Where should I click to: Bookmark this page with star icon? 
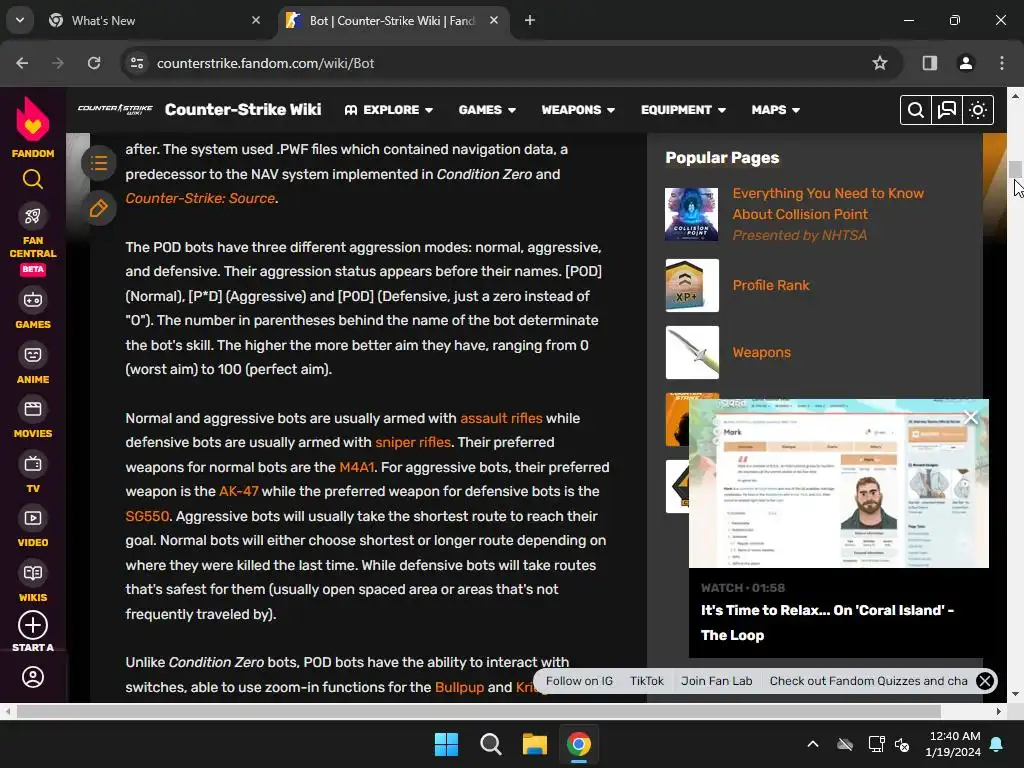pos(880,63)
